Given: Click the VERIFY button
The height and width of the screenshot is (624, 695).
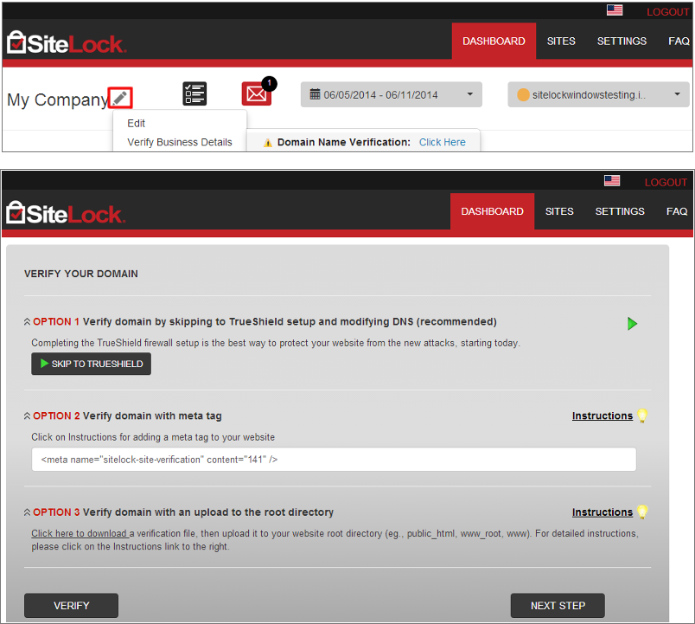Looking at the screenshot, I should (71, 605).
